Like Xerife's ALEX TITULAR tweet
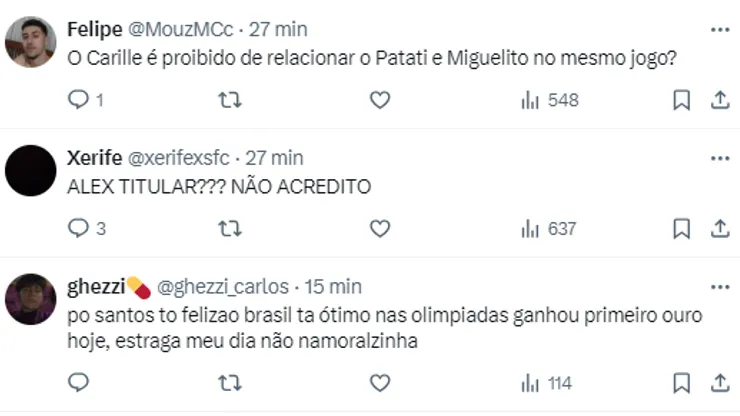This screenshot has width=740, height=416. pos(380,229)
